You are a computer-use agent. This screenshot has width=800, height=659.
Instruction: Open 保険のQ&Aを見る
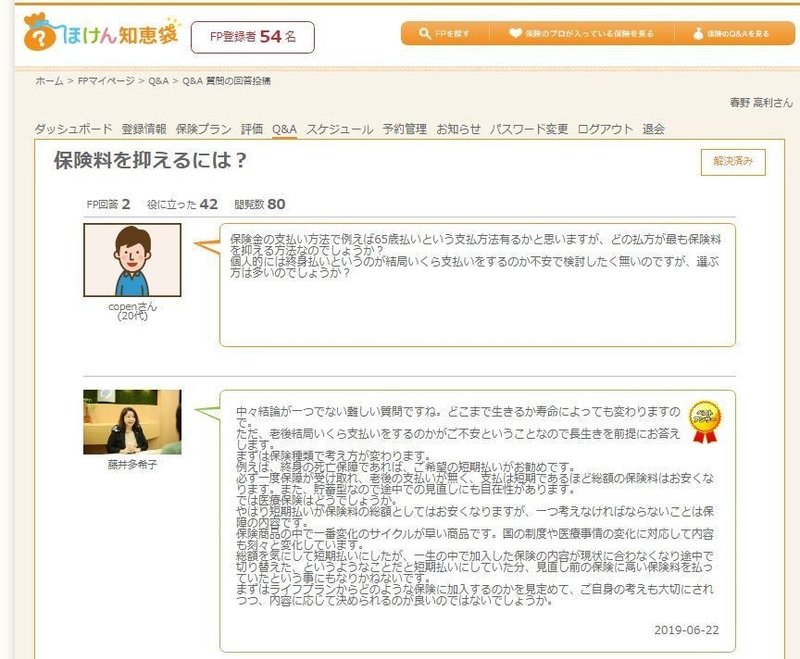tap(738, 34)
